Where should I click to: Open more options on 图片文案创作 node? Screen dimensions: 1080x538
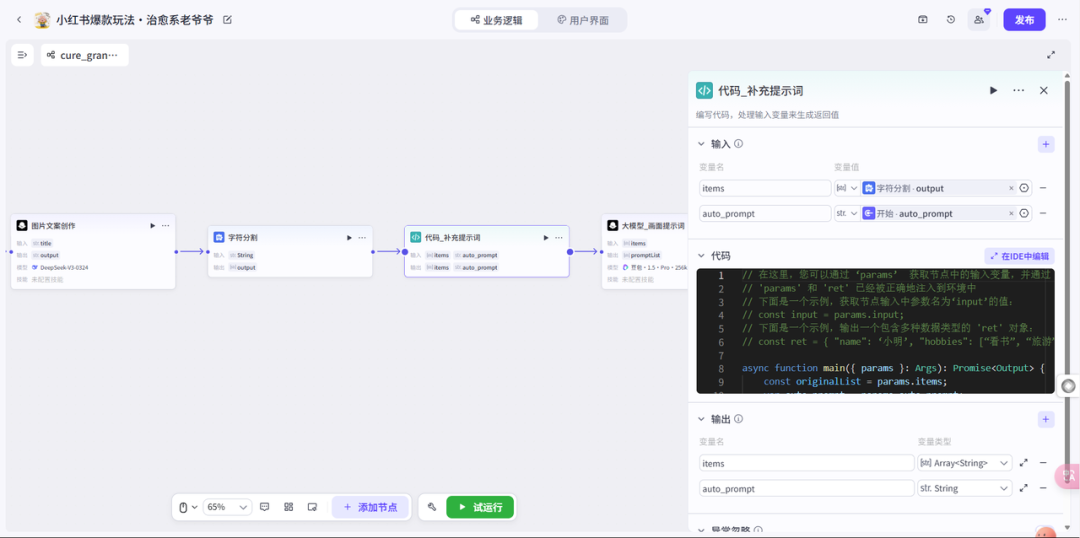tap(165, 225)
